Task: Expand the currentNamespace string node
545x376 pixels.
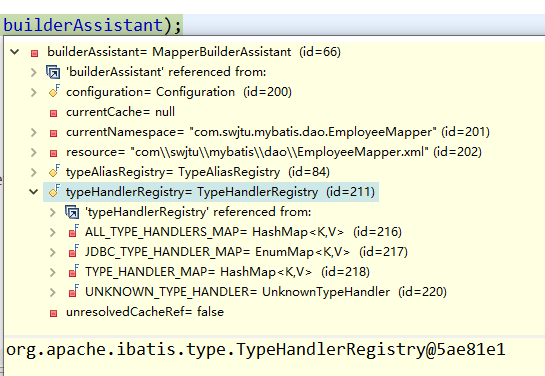Action: point(33,132)
